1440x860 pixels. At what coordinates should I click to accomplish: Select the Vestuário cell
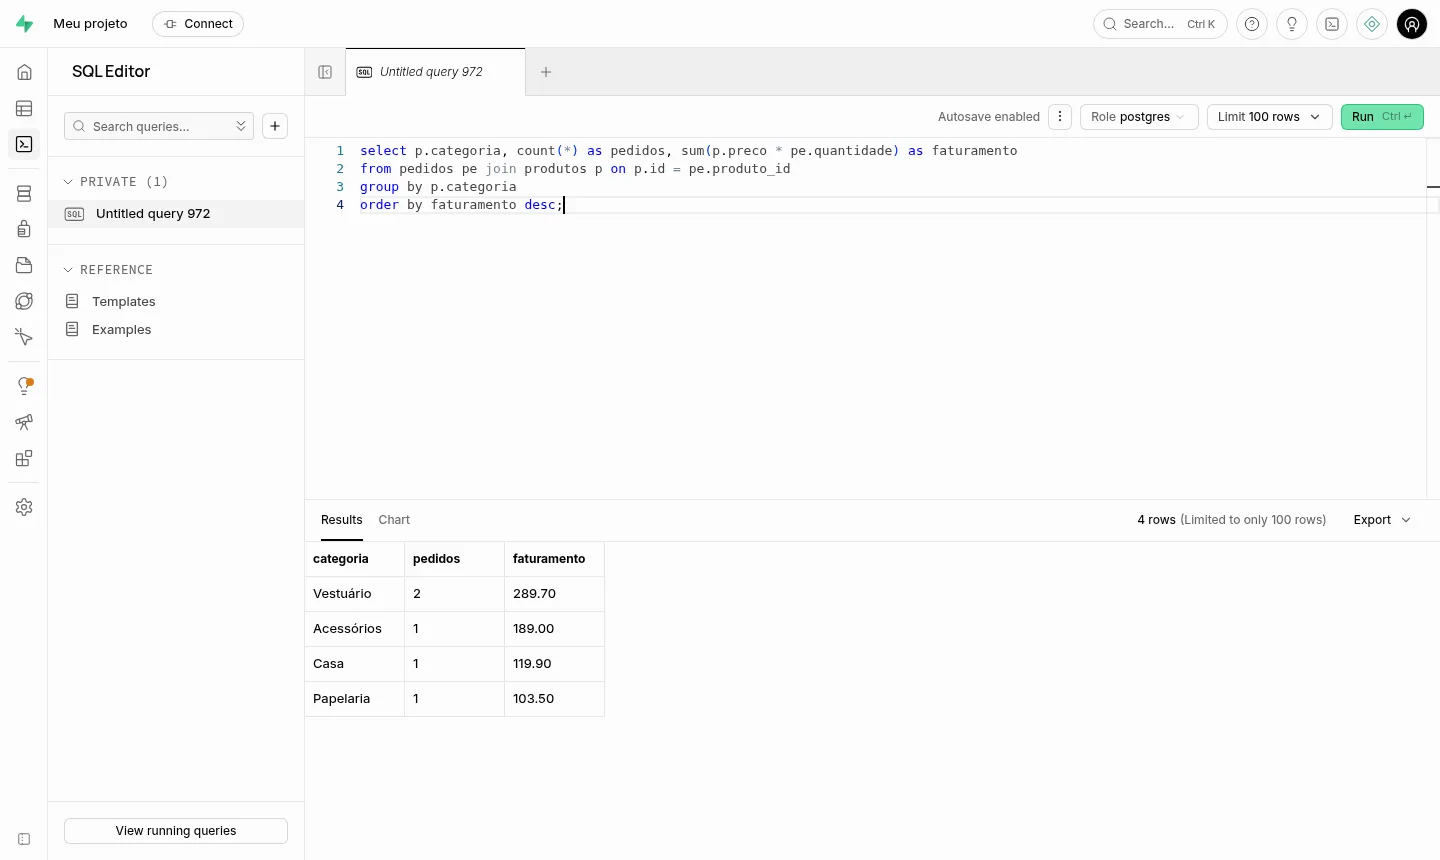tap(355, 594)
